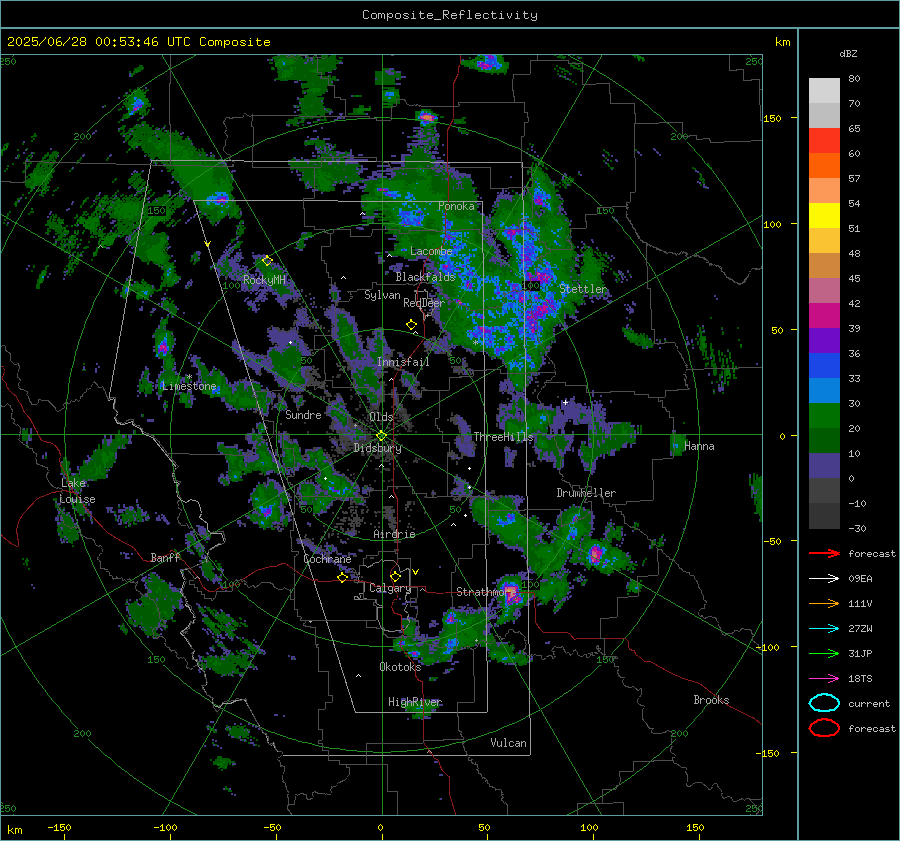Select yellow diamond marker above Calgary label
The width and height of the screenshot is (900, 841).
[x=395, y=576]
